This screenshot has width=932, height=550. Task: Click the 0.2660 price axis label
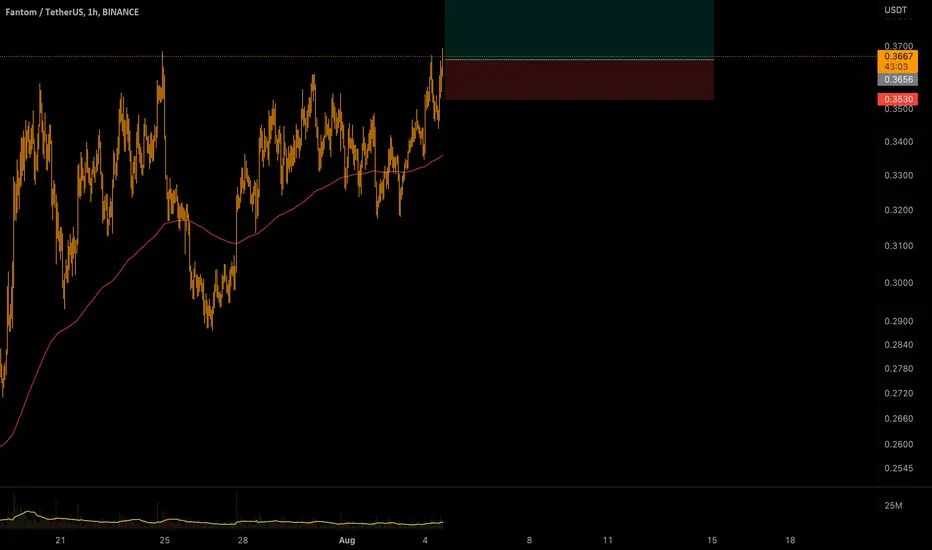[898, 419]
